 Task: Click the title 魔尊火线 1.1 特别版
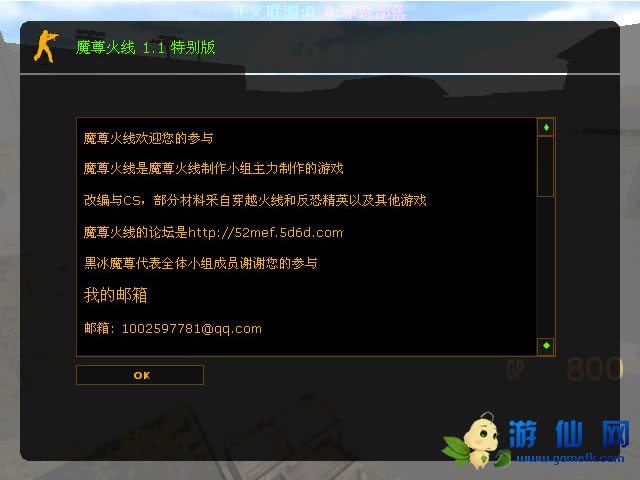point(145,48)
